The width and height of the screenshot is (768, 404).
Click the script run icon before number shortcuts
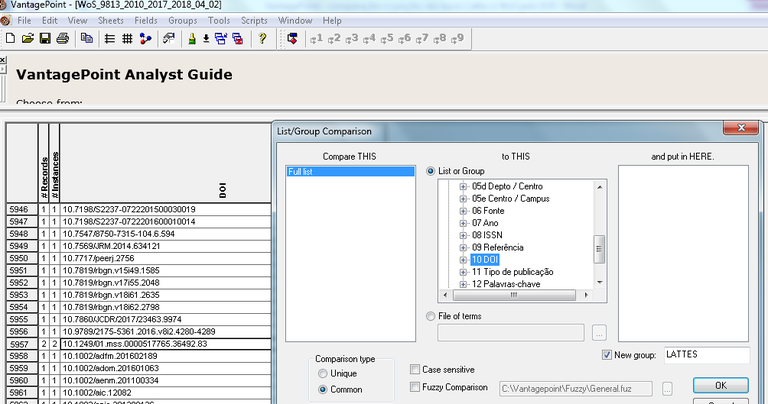292,38
